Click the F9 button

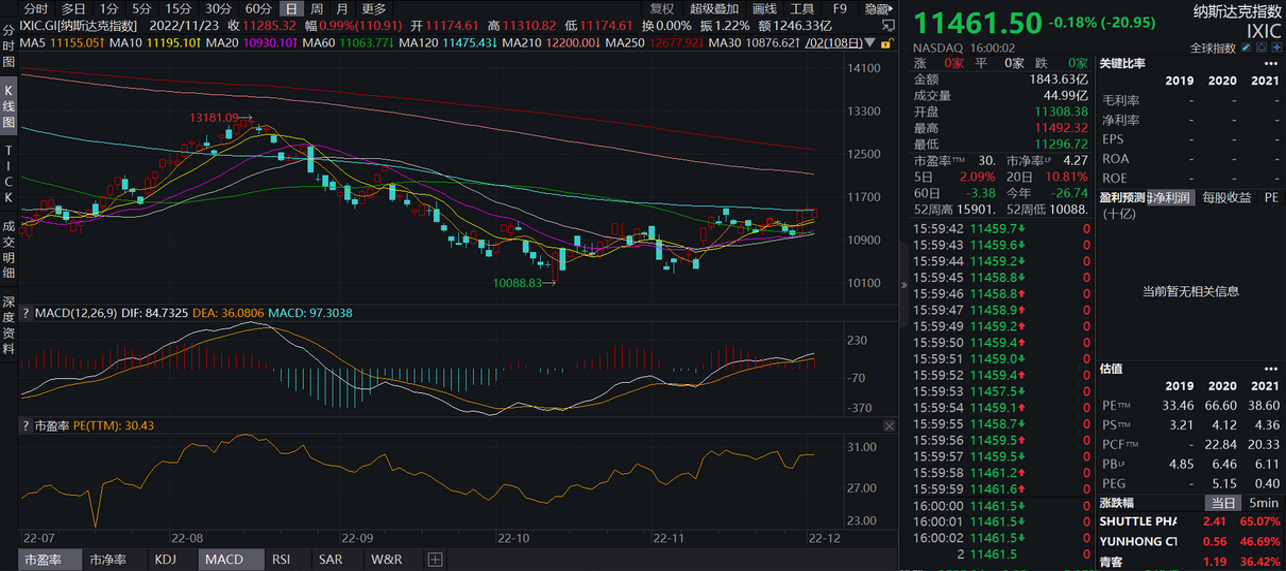839,9
